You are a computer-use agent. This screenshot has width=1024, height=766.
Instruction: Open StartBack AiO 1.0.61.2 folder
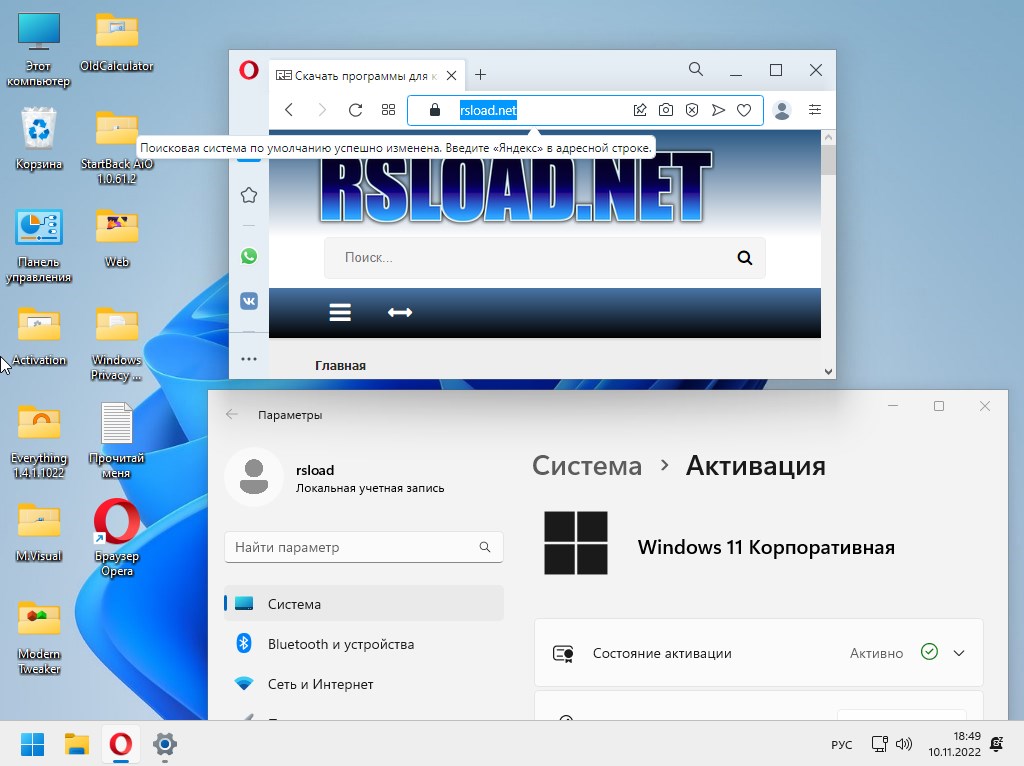coord(116,148)
